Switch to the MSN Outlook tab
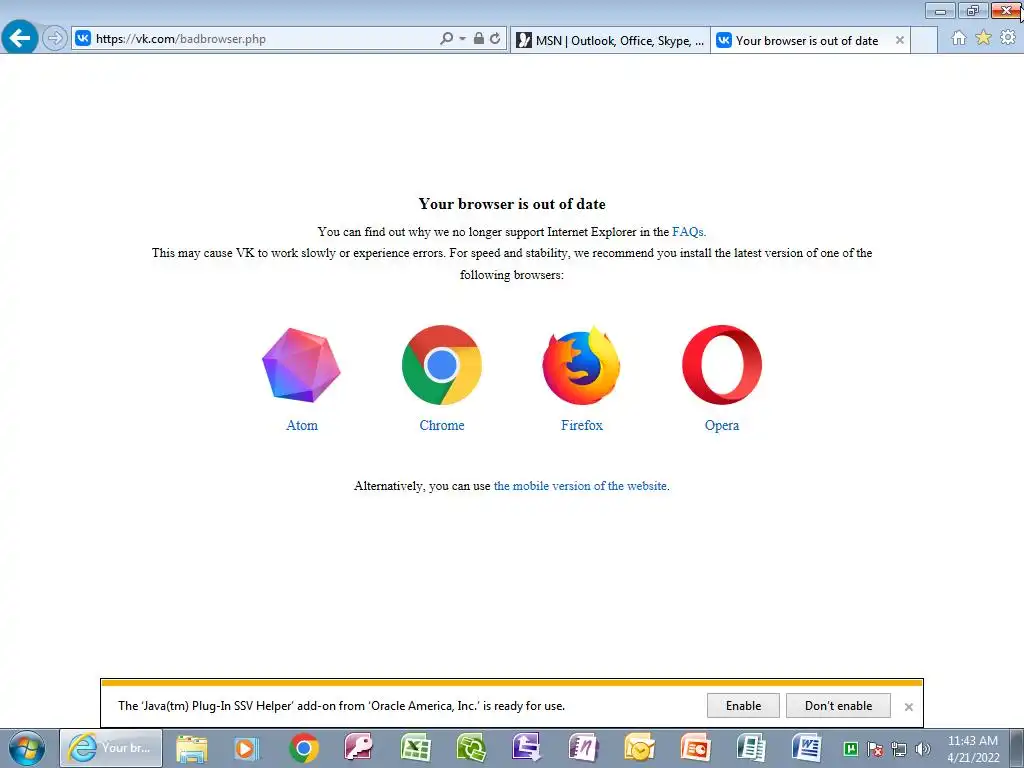Screen dimensions: 1024x768 coord(610,40)
